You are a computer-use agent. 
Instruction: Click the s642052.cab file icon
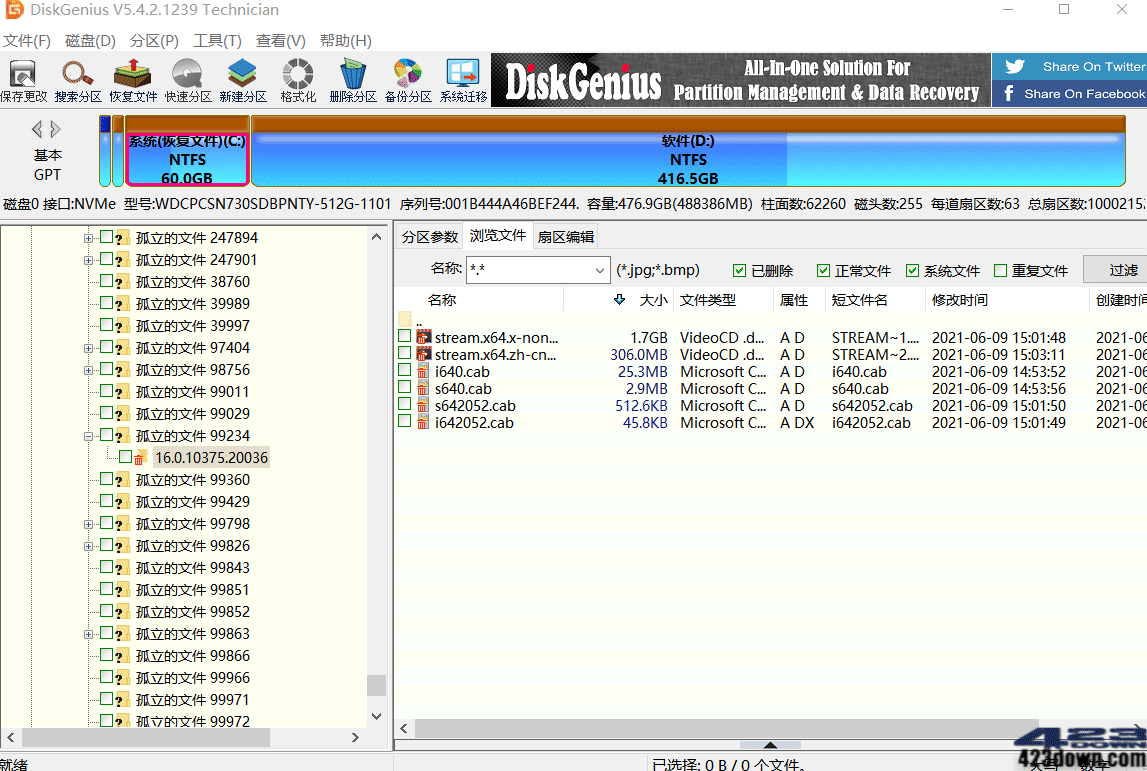pyautogui.click(x=423, y=405)
